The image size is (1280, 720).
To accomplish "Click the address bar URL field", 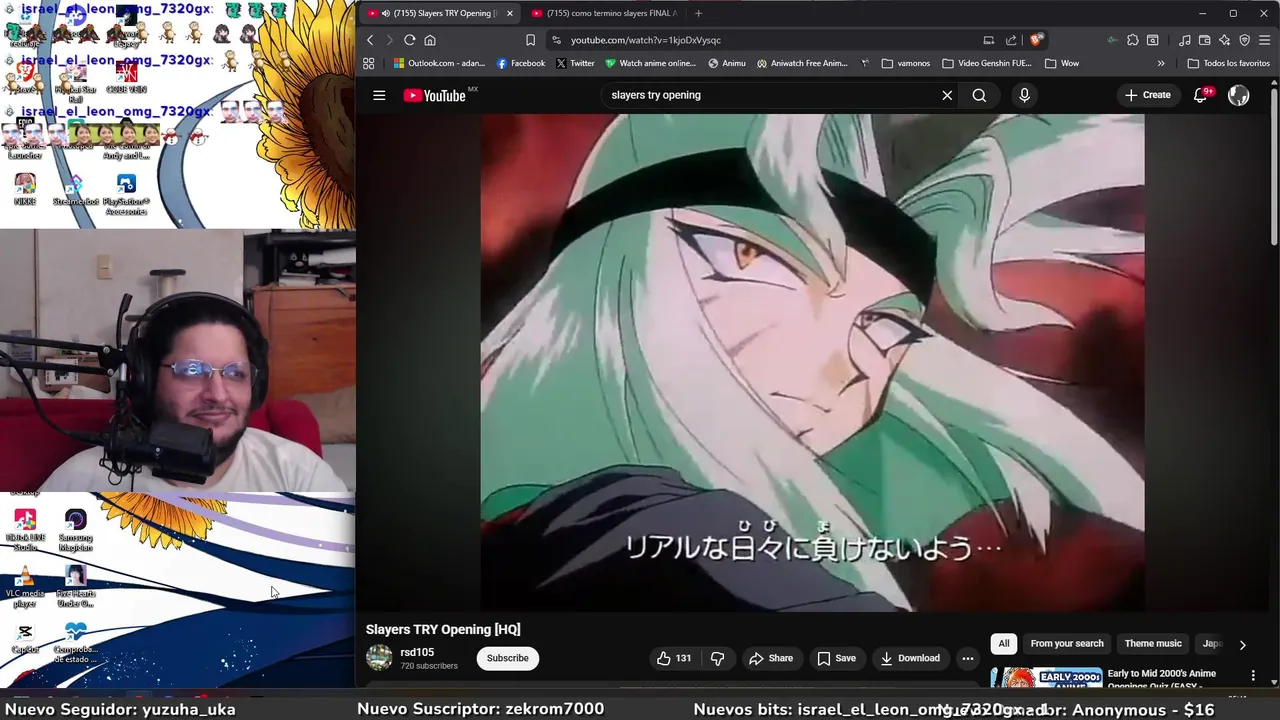I will [770, 40].
